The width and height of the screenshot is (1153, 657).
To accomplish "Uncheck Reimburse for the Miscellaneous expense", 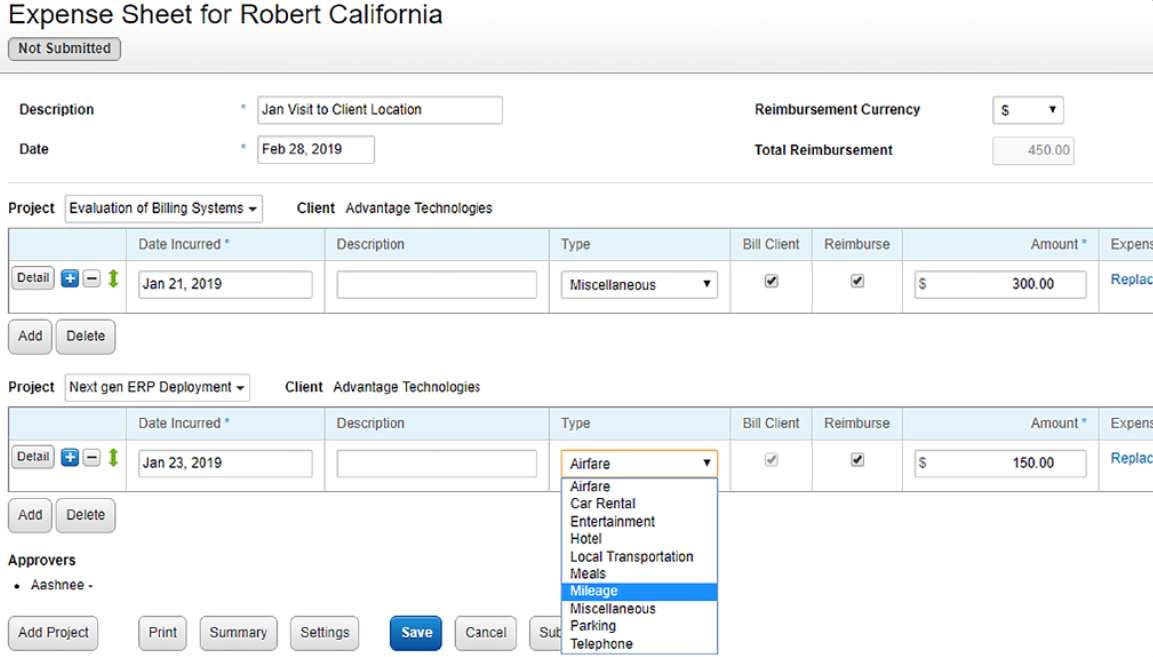I will (x=857, y=282).
